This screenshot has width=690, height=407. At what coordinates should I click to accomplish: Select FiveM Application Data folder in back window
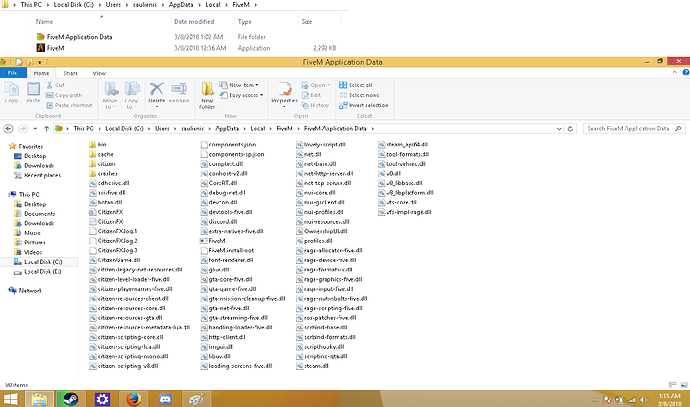click(74, 37)
